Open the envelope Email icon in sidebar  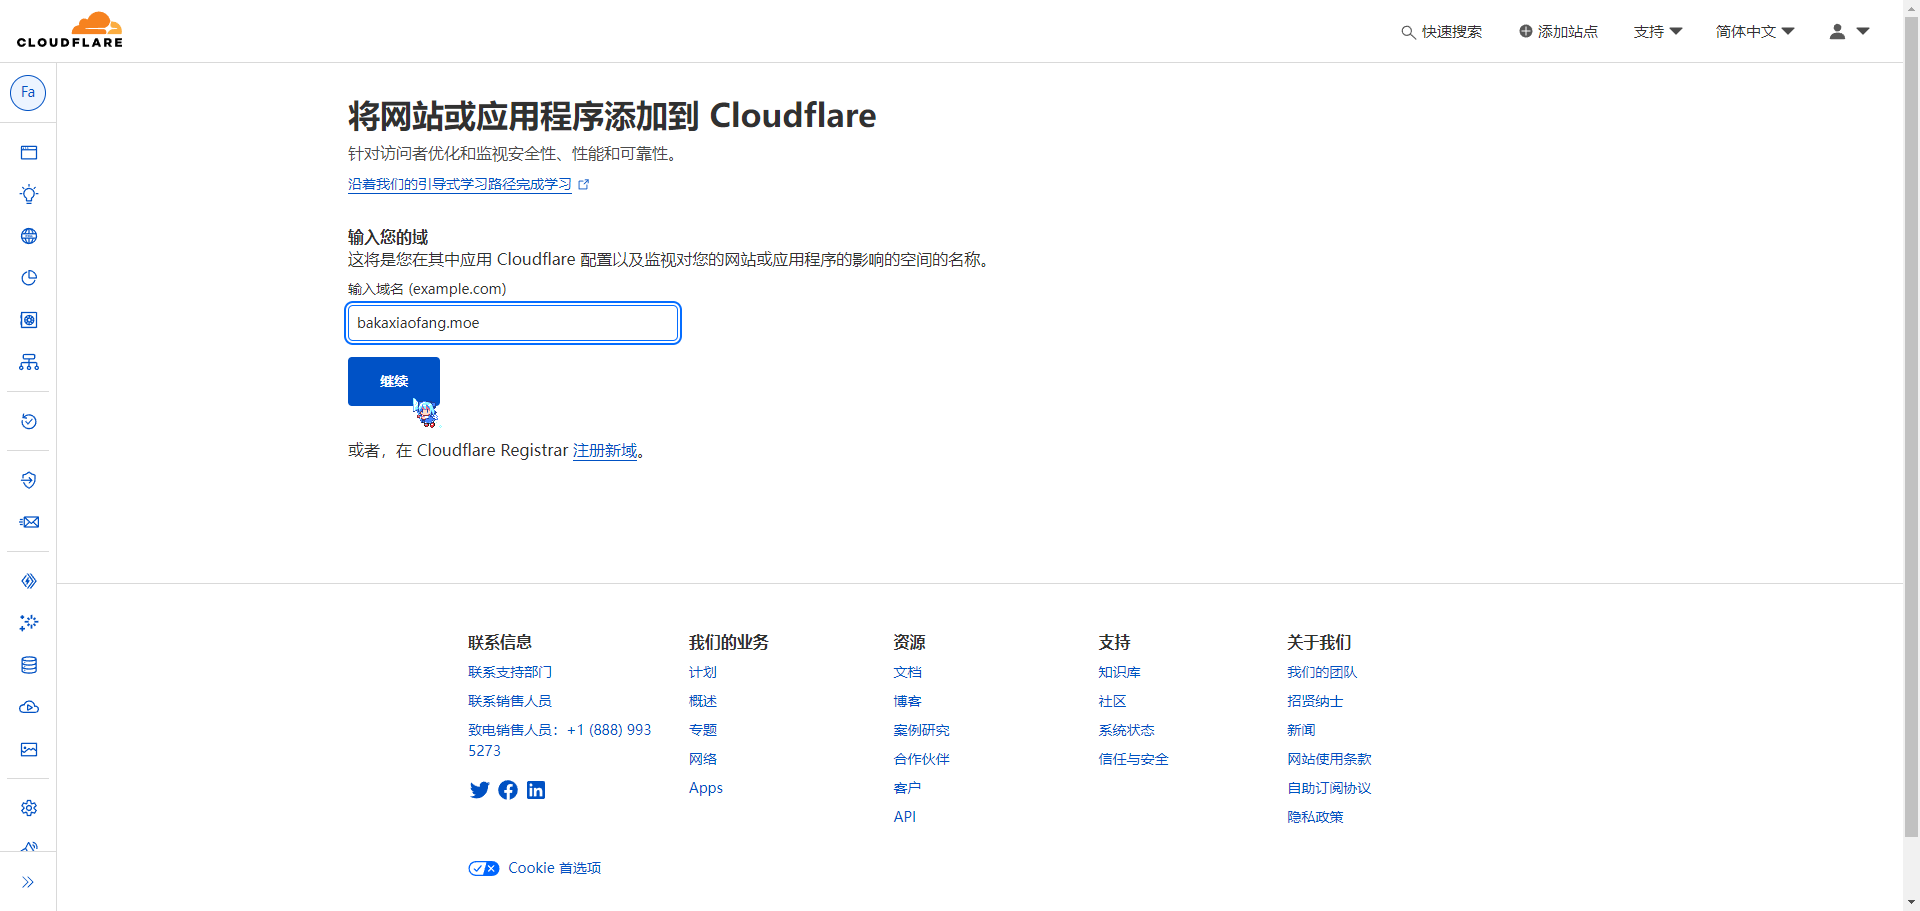click(x=29, y=522)
